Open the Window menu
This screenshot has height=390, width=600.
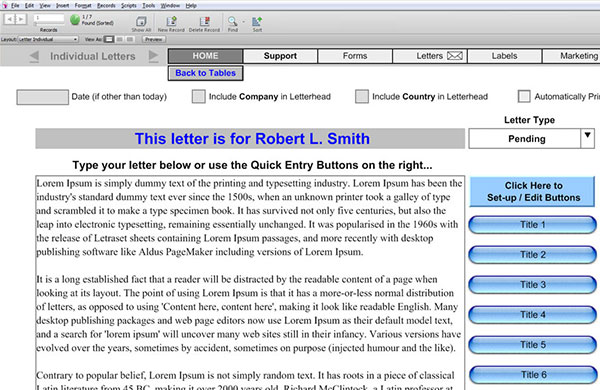(170, 5)
